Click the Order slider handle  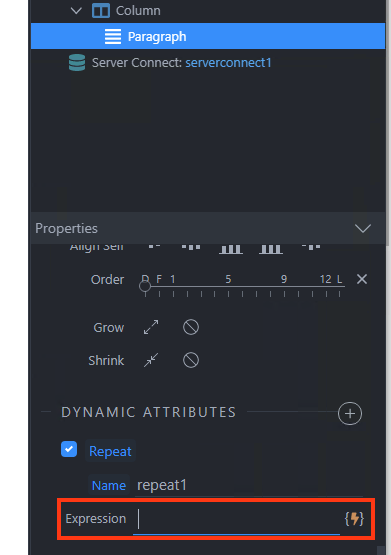(145, 286)
